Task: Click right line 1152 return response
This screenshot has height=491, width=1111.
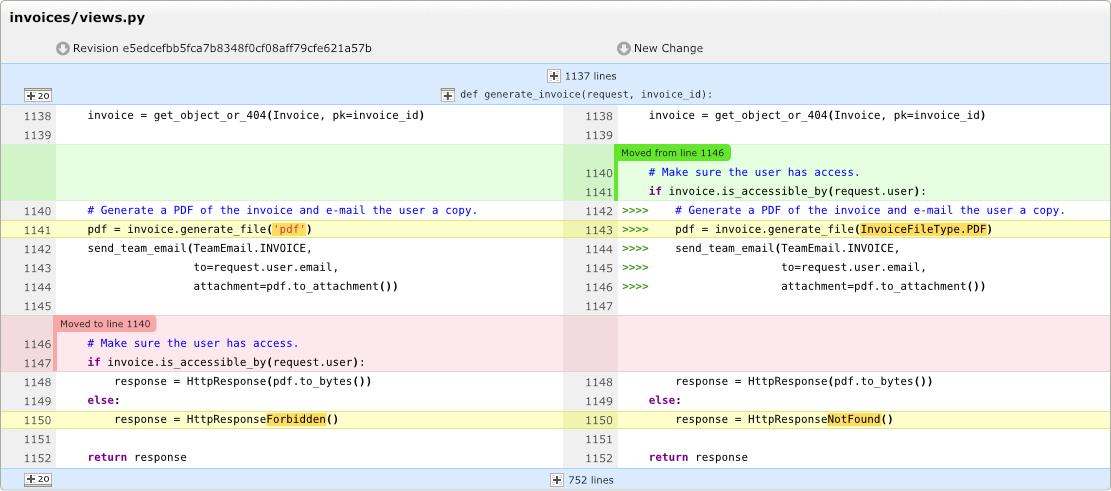Action: click(699, 458)
